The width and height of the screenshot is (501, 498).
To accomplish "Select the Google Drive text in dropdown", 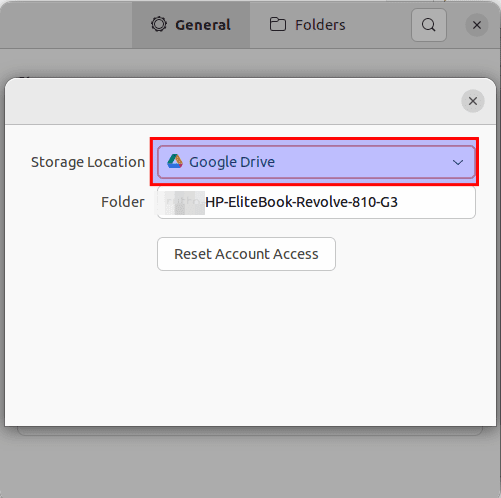I will 232,162.
